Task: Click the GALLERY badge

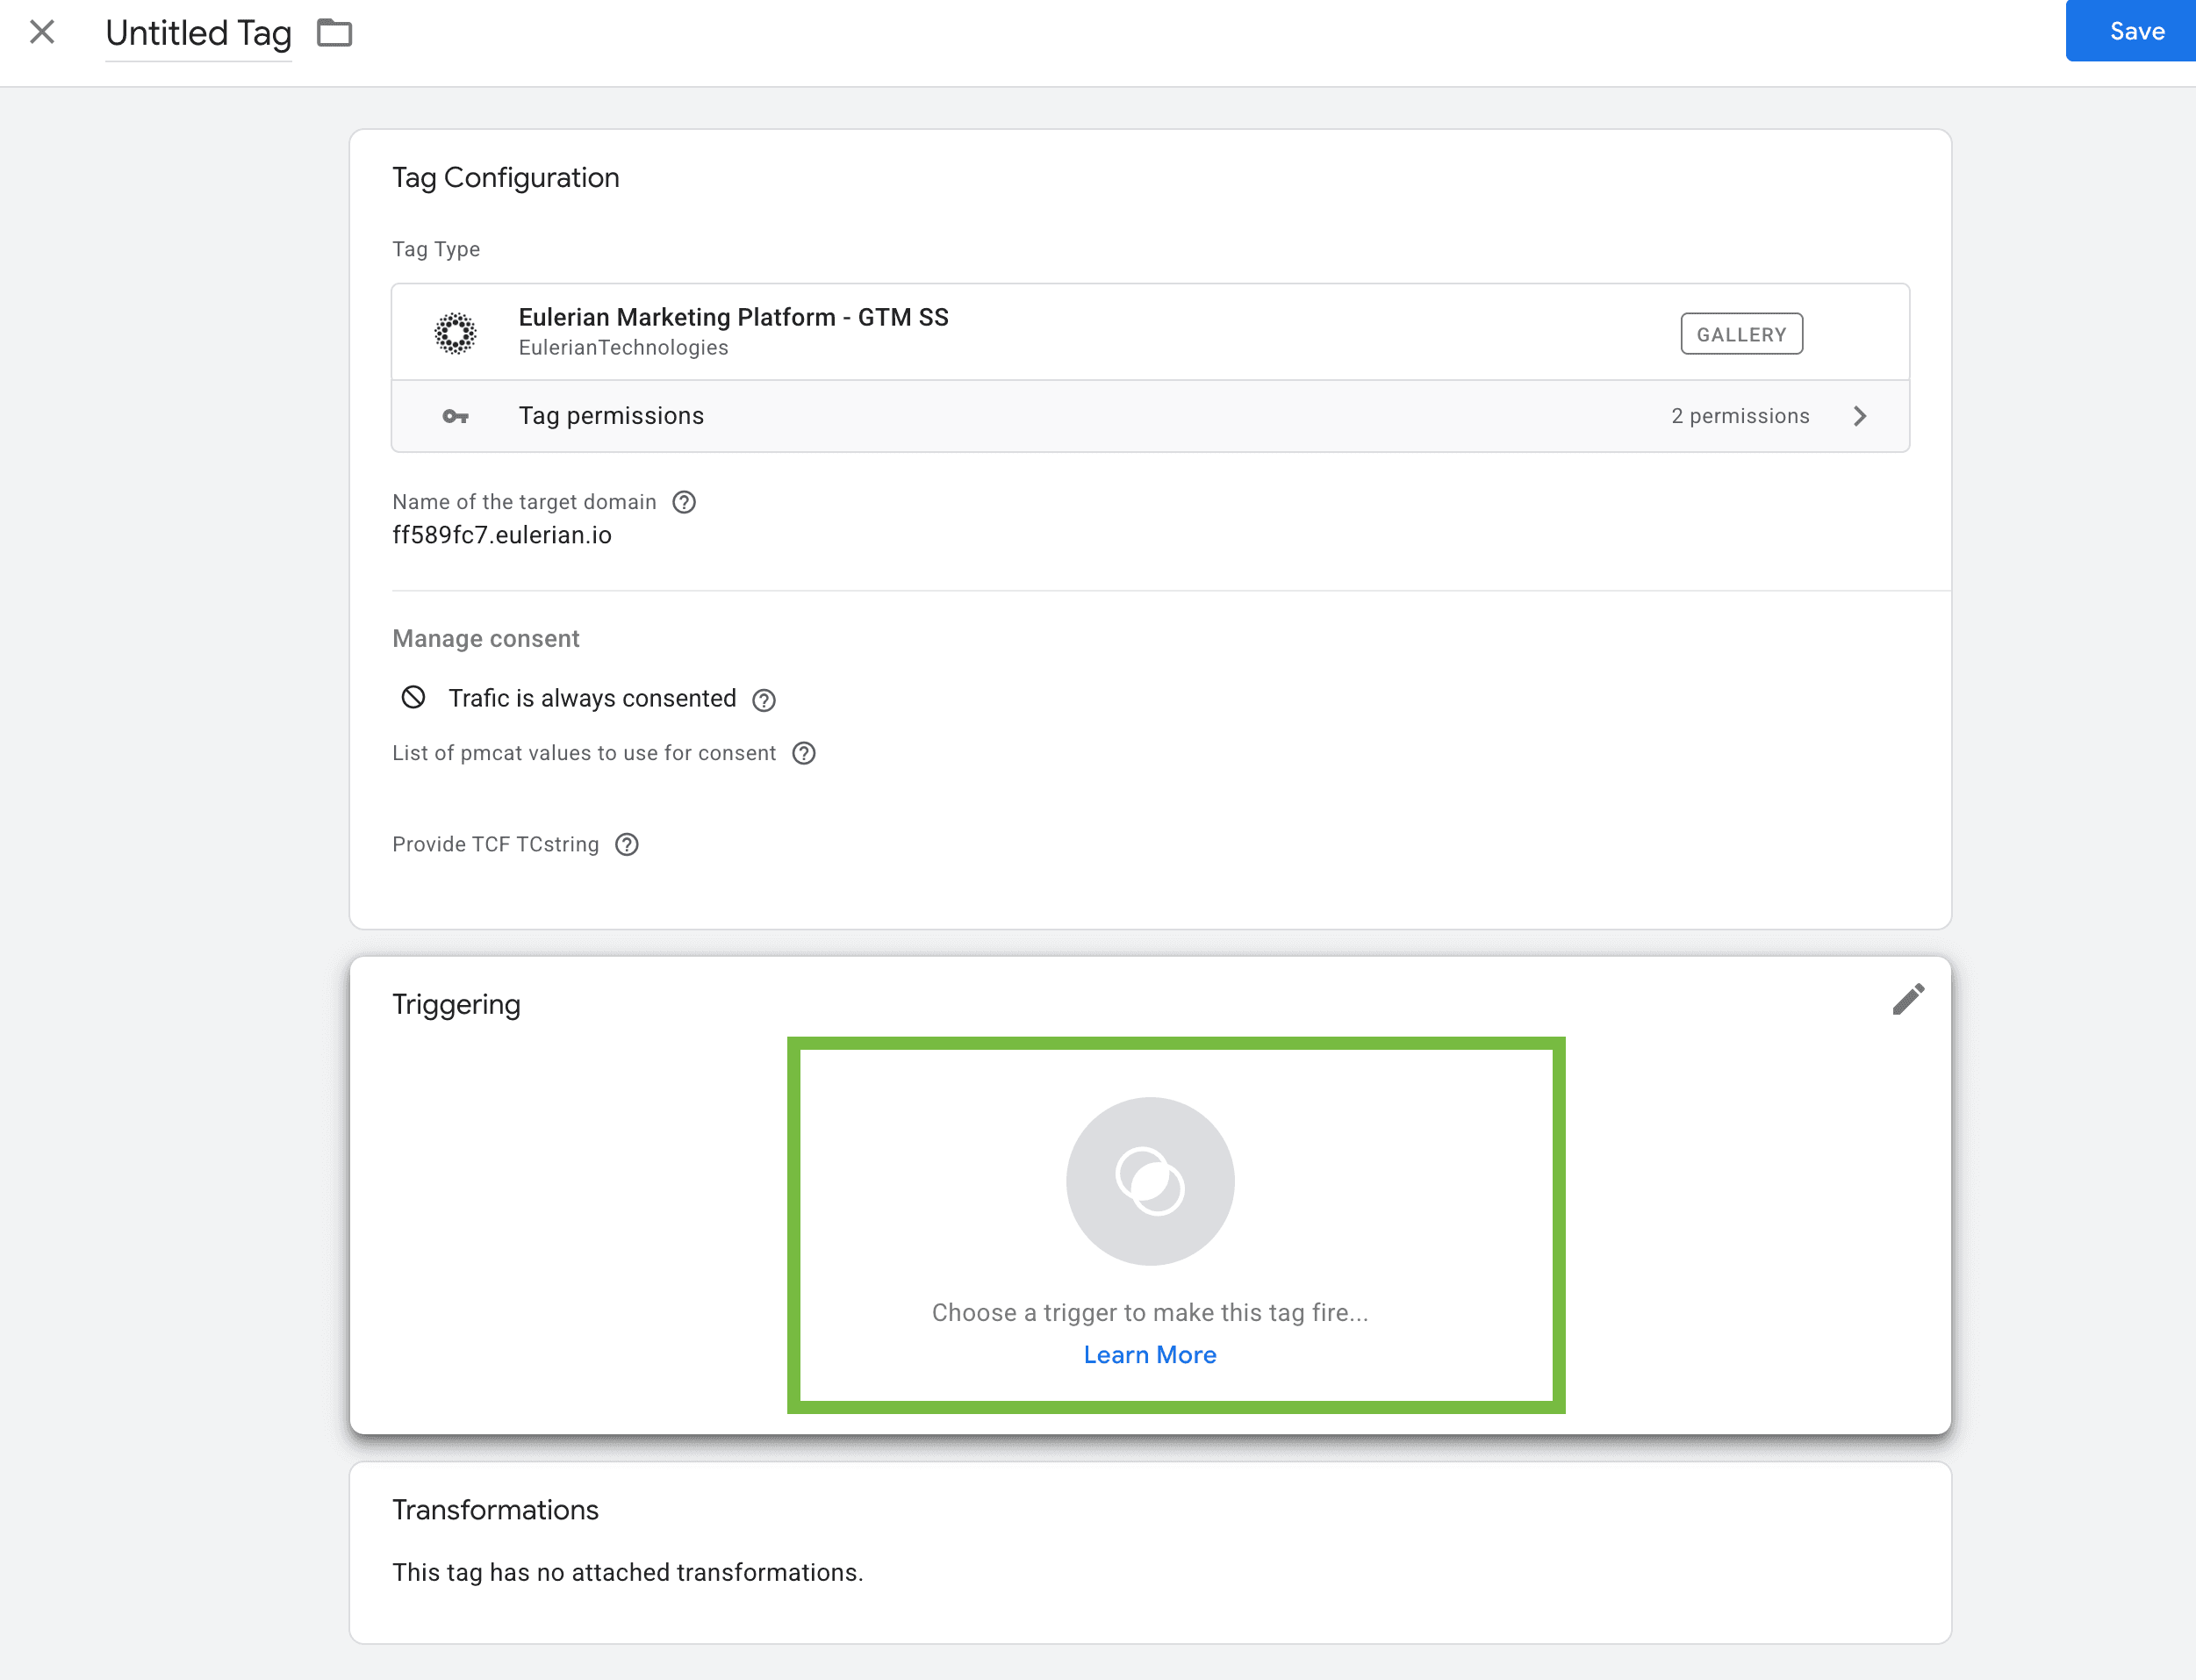Action: (1740, 334)
